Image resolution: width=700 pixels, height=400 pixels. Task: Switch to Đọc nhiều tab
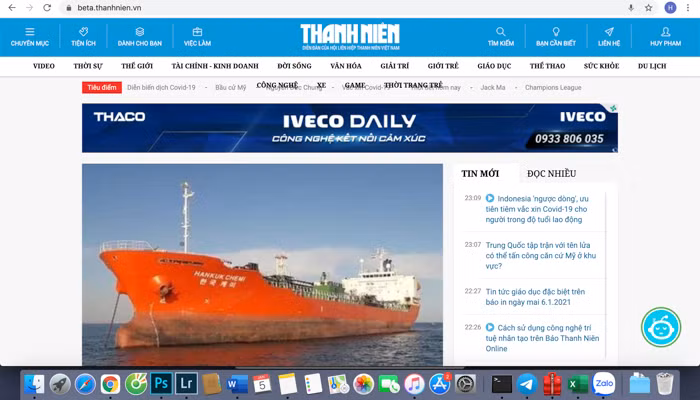551,174
